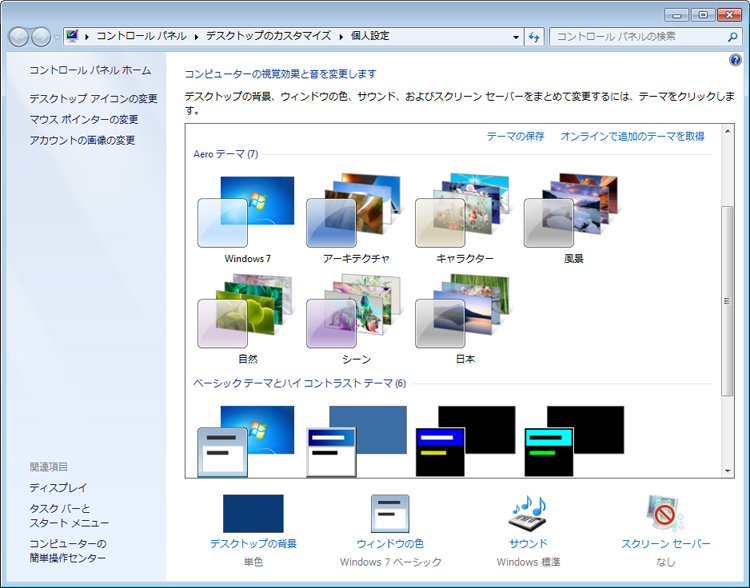Expand arrow before デスクトップのカスタマイズ breadcrumb
The width and height of the screenshot is (750, 588).
click(x=196, y=36)
